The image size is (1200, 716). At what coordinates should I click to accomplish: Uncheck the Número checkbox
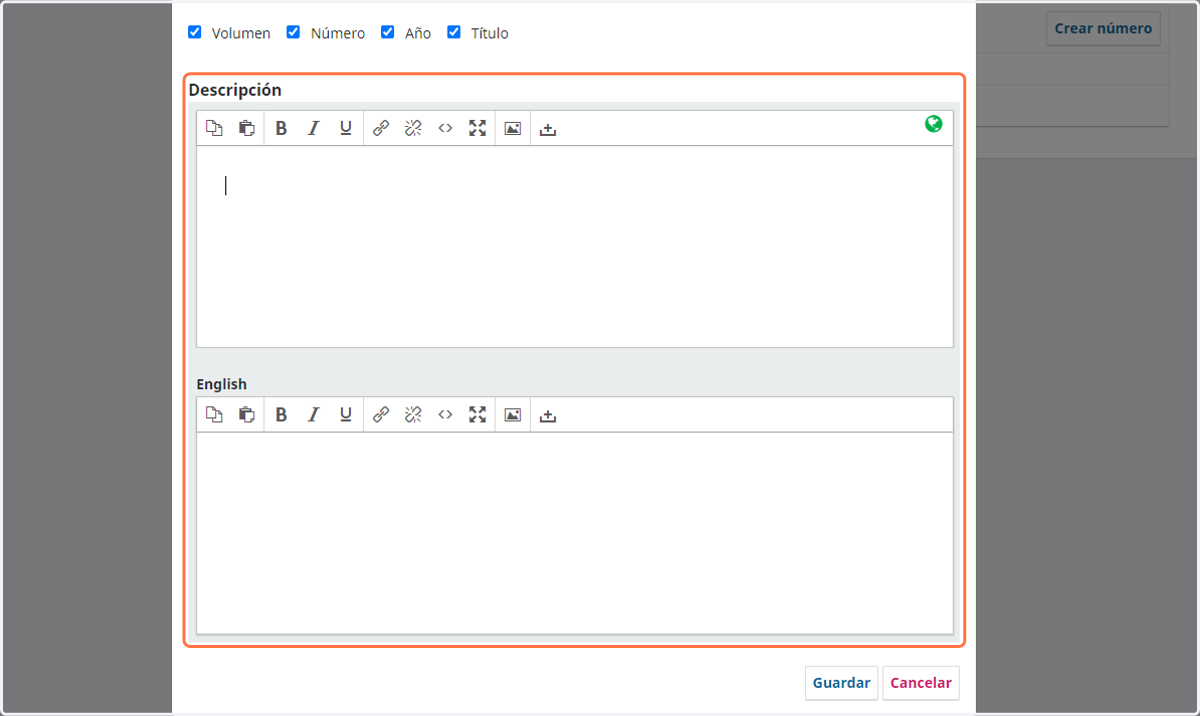[293, 32]
